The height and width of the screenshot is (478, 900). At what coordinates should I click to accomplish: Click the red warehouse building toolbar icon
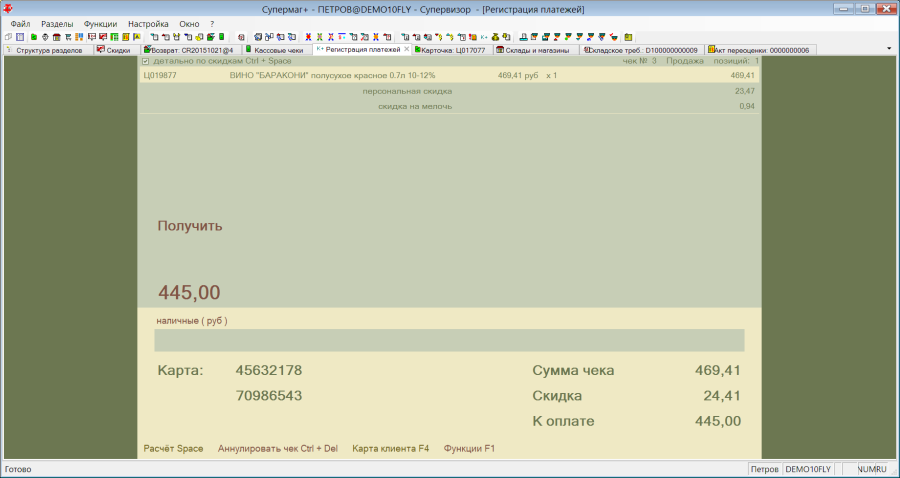[x=57, y=37]
